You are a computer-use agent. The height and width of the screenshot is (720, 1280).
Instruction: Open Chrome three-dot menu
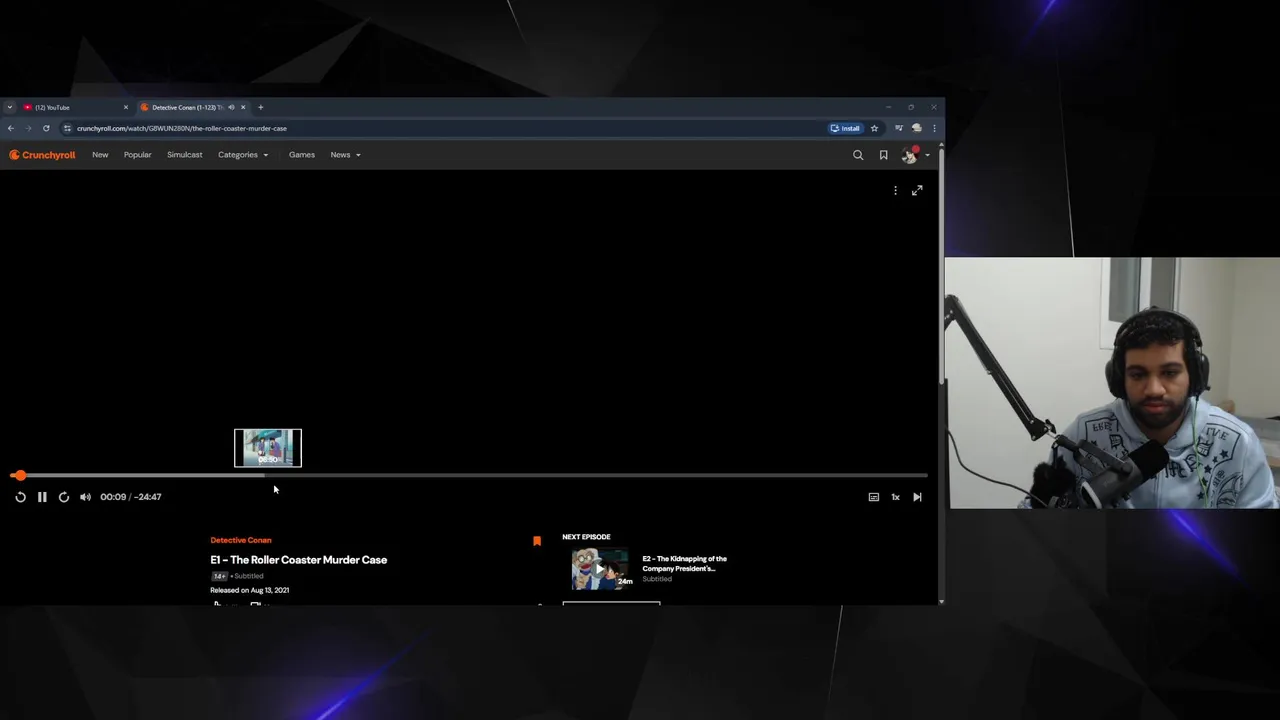[934, 128]
